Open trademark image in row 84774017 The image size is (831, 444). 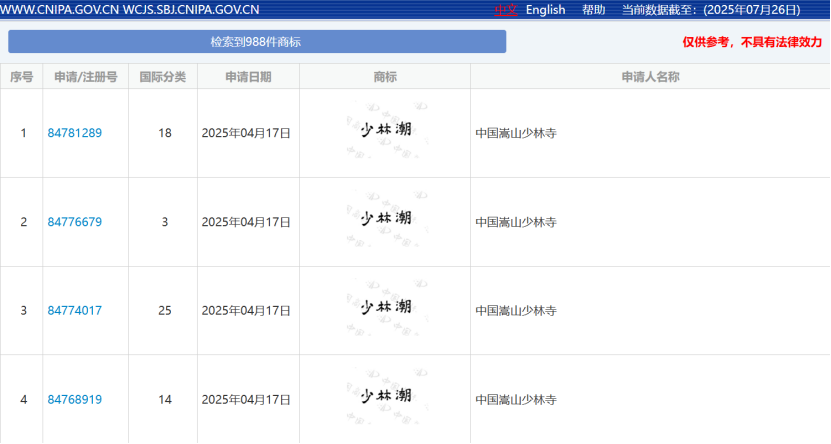tap(386, 308)
